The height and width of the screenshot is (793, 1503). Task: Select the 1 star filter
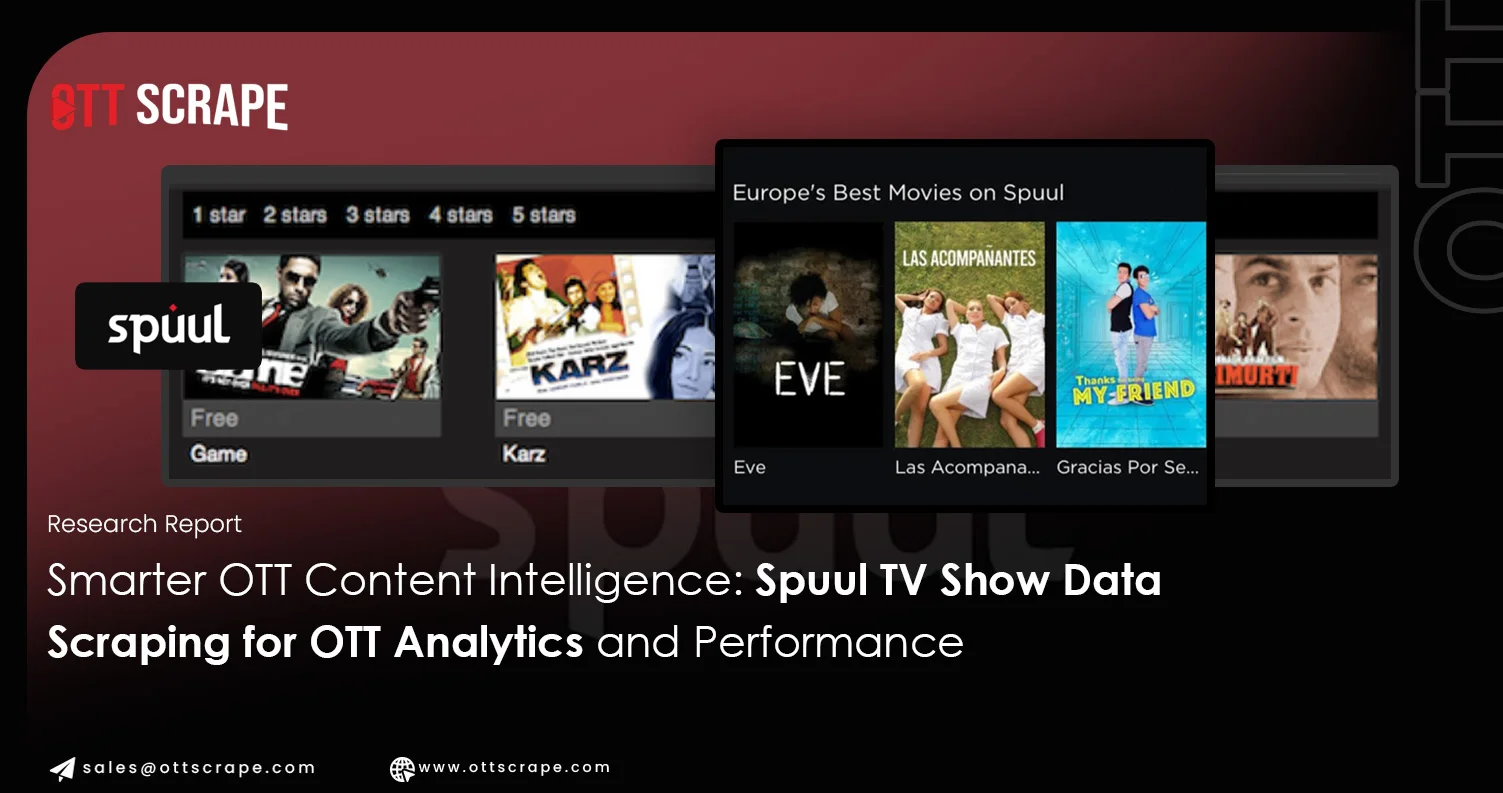219,215
